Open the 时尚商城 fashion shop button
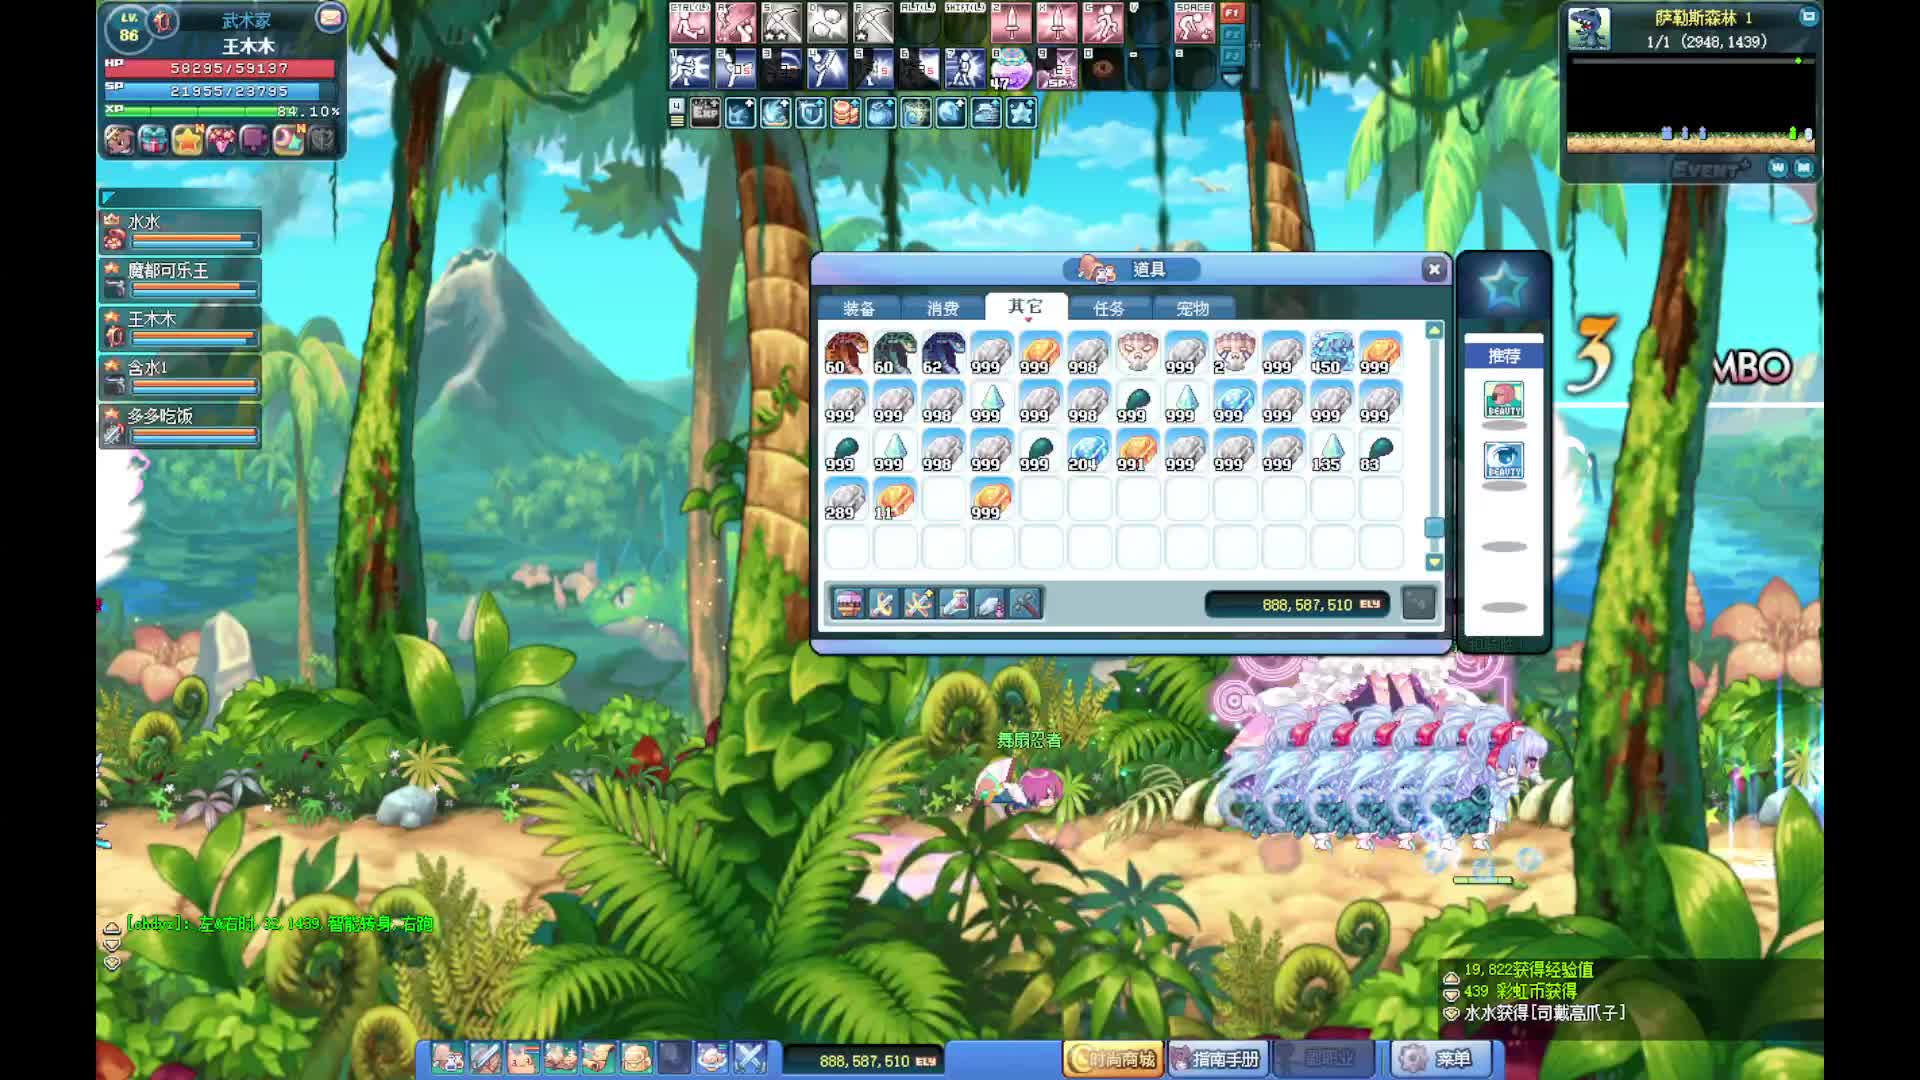Image resolution: width=1920 pixels, height=1080 pixels. coord(1113,1058)
